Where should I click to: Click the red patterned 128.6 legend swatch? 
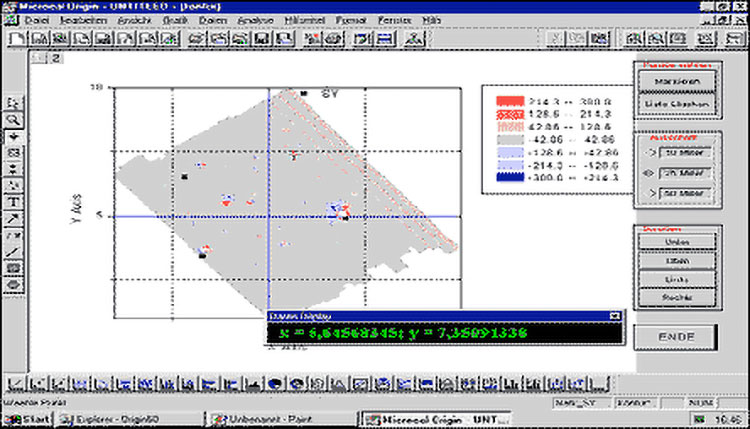[510, 114]
